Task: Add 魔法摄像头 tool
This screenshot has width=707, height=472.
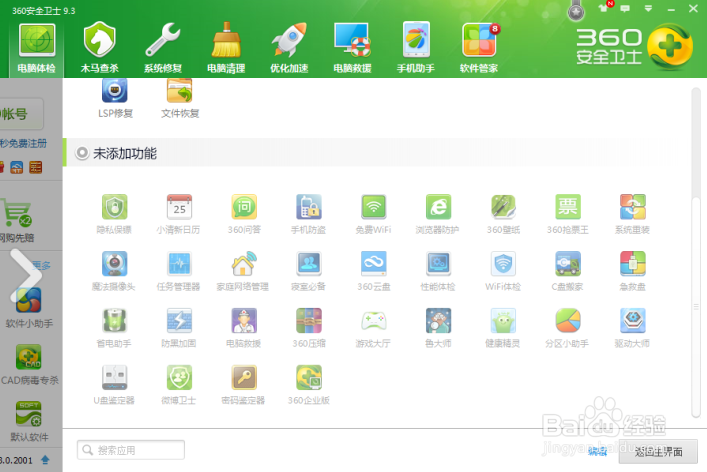Action: click(114, 271)
